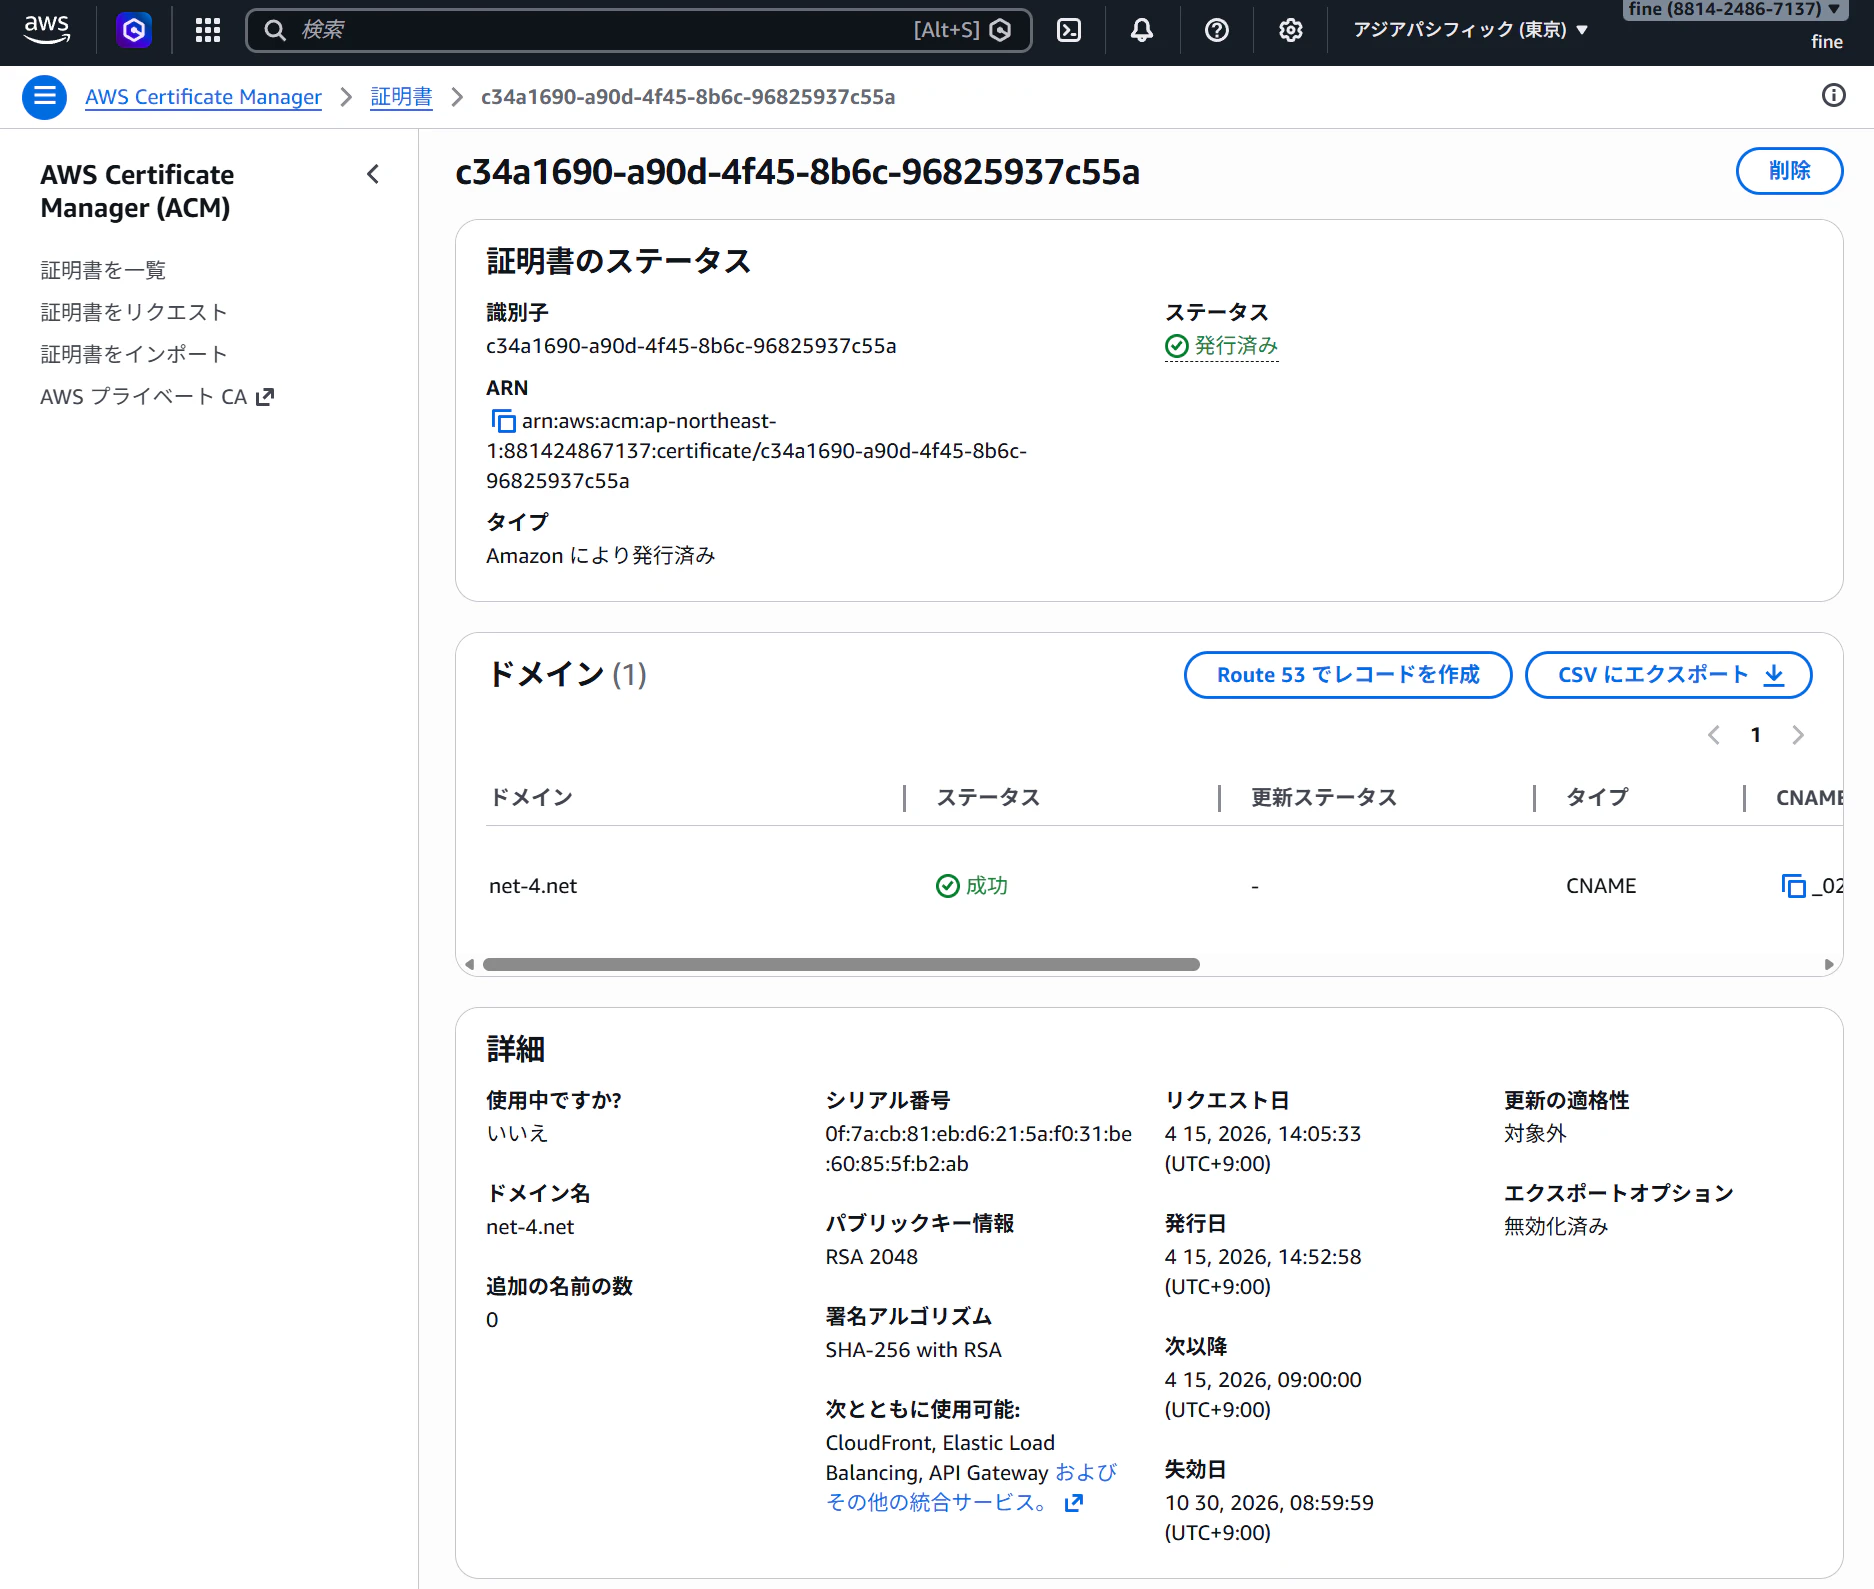This screenshot has height=1589, width=1874.
Task: Click the 失効日 date value
Action: (x=1269, y=1518)
